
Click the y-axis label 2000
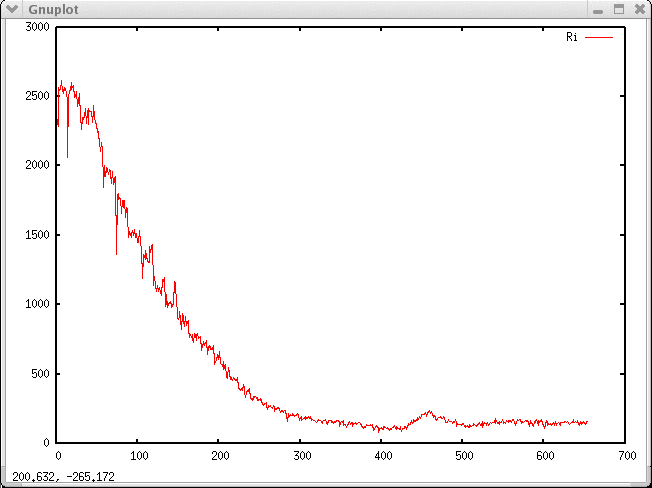pos(37,165)
